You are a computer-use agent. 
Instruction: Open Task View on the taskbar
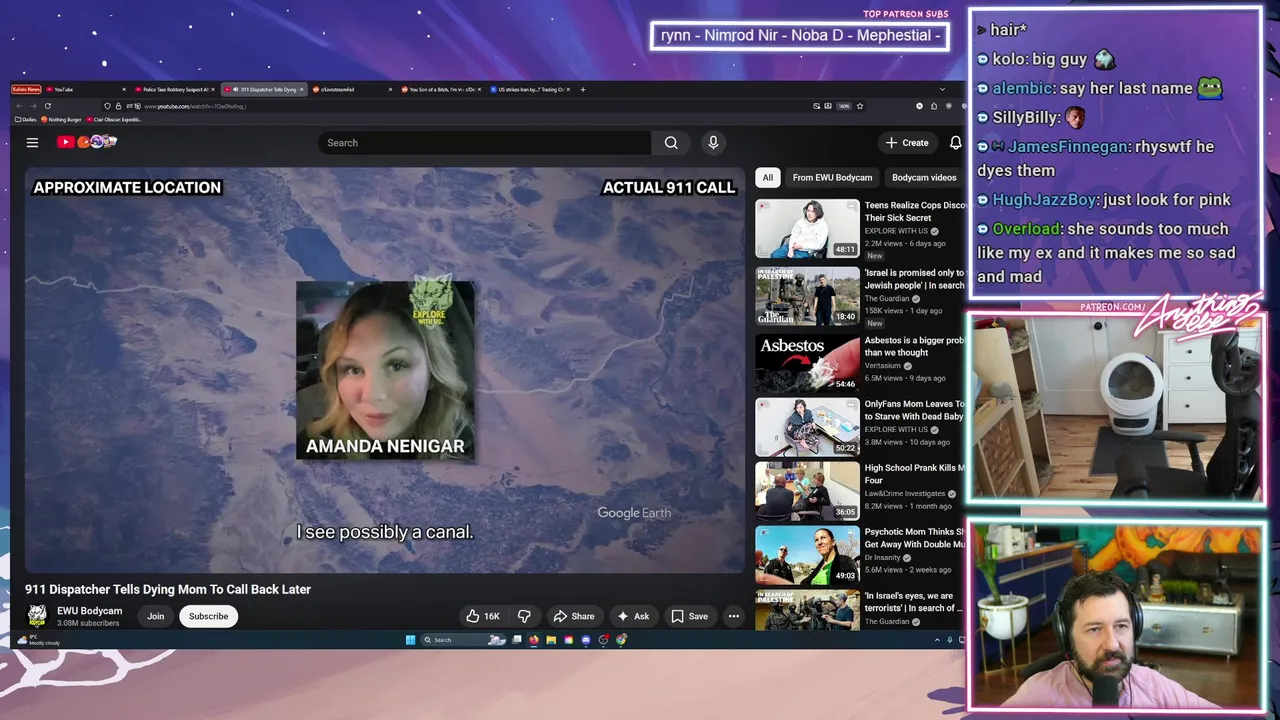click(517, 640)
